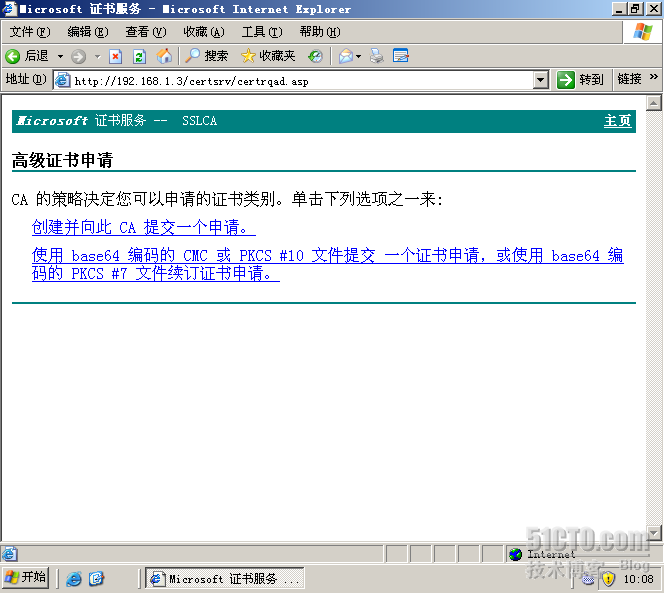Click the 转到 (Go) button
The height and width of the screenshot is (593, 664).
click(580, 80)
